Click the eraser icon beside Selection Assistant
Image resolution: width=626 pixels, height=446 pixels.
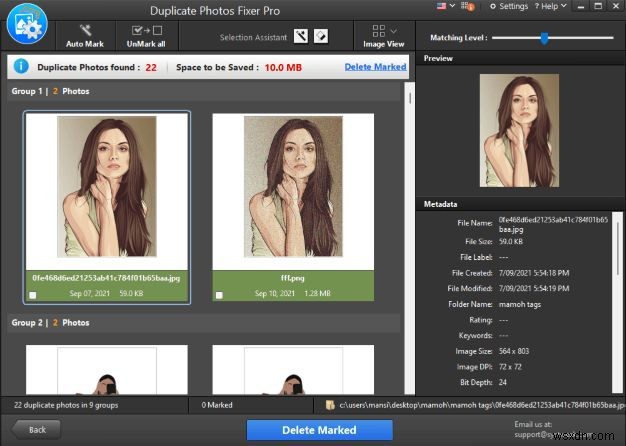click(321, 37)
